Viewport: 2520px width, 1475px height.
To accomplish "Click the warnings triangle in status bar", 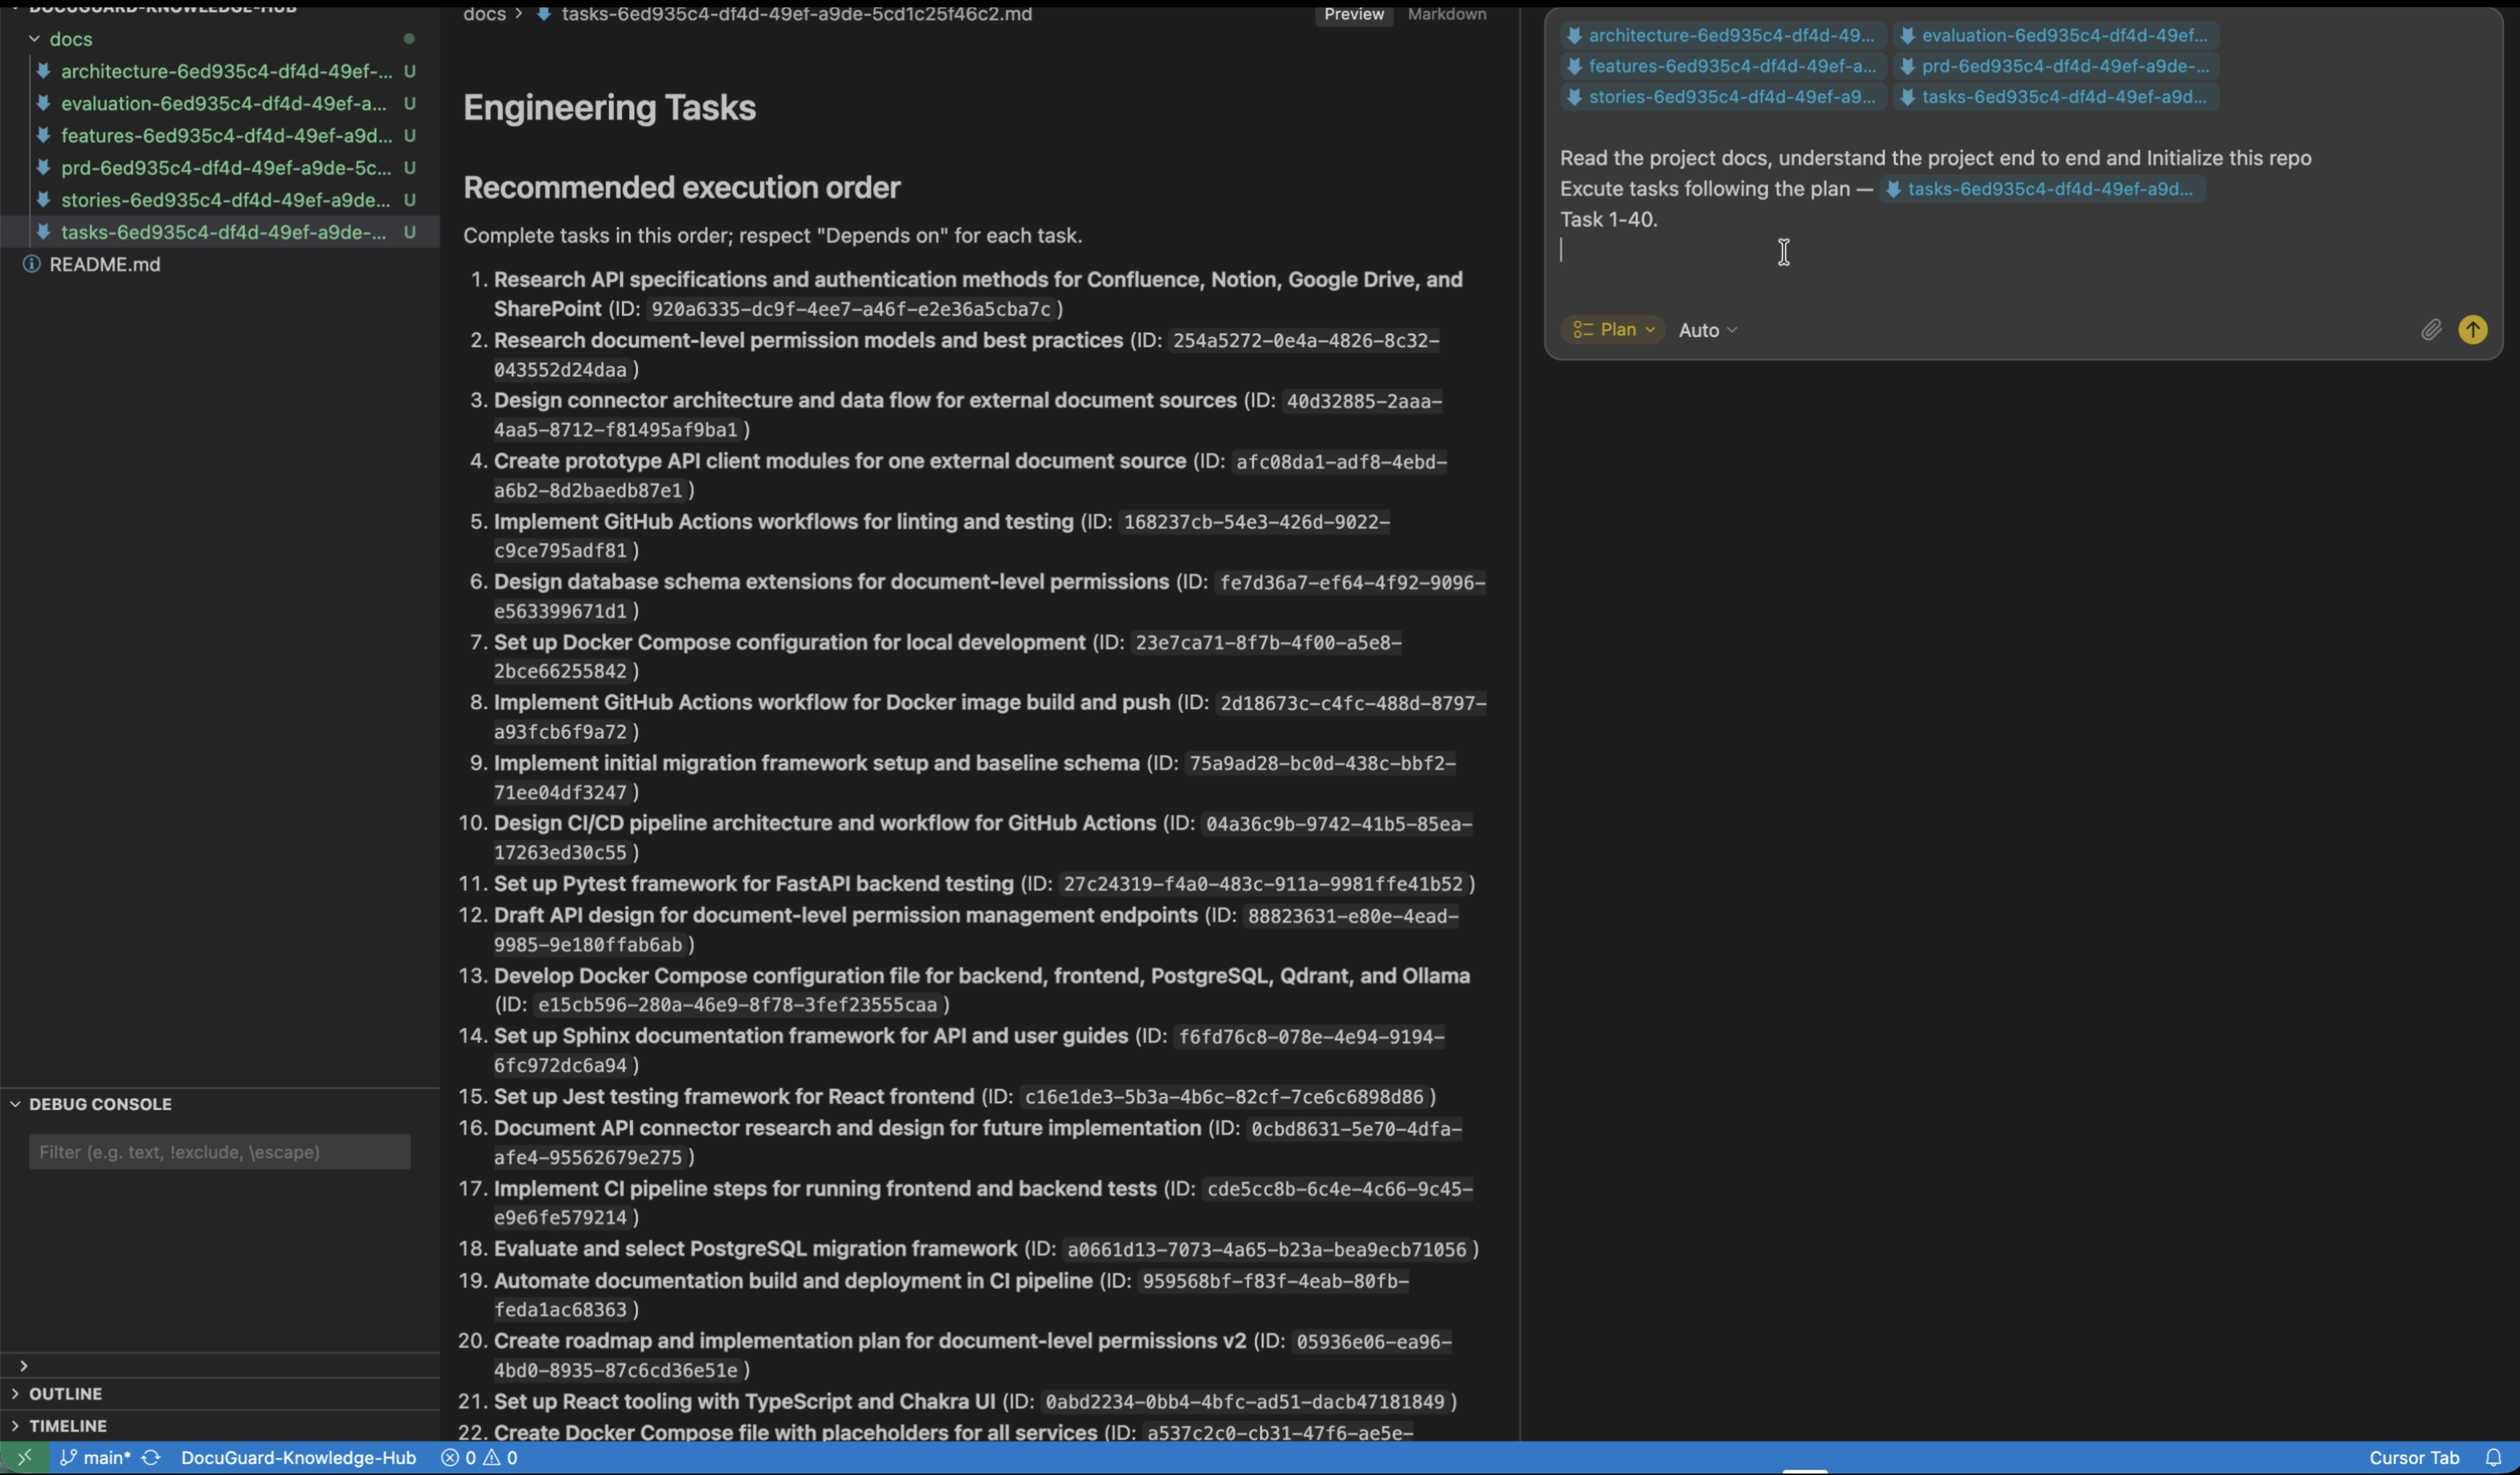I will (492, 1457).
